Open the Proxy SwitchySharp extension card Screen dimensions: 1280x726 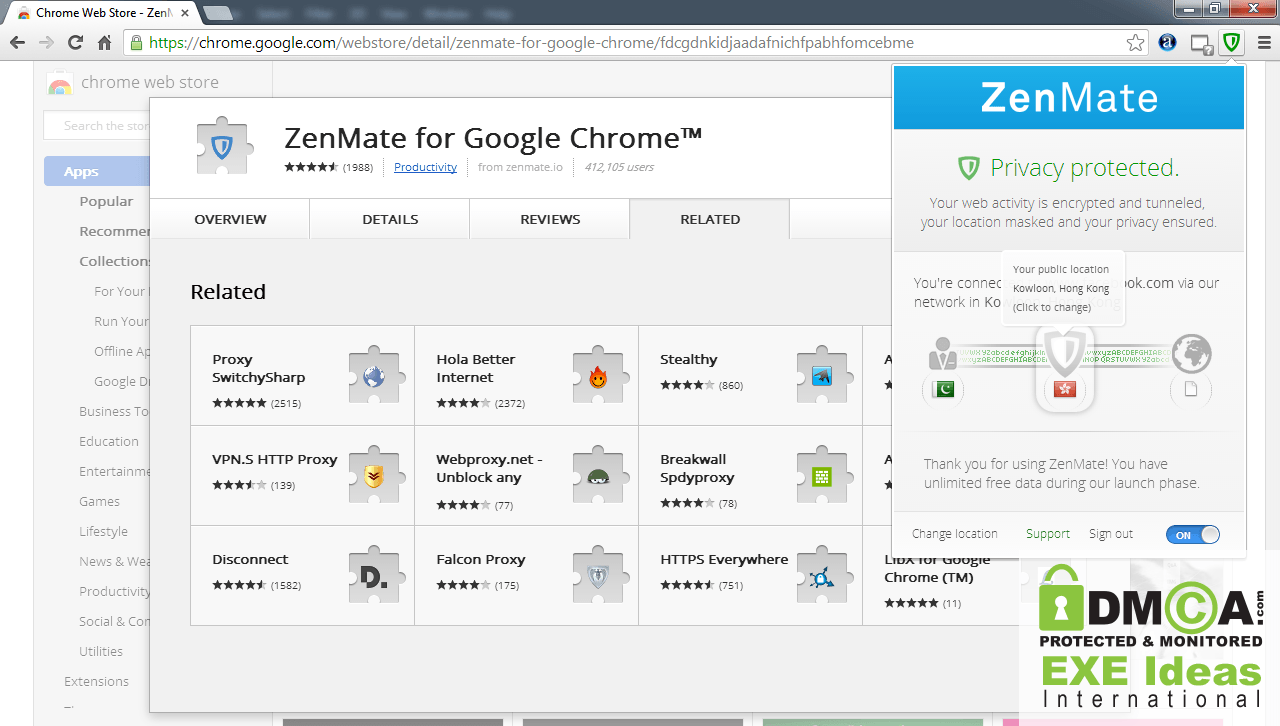pos(302,376)
